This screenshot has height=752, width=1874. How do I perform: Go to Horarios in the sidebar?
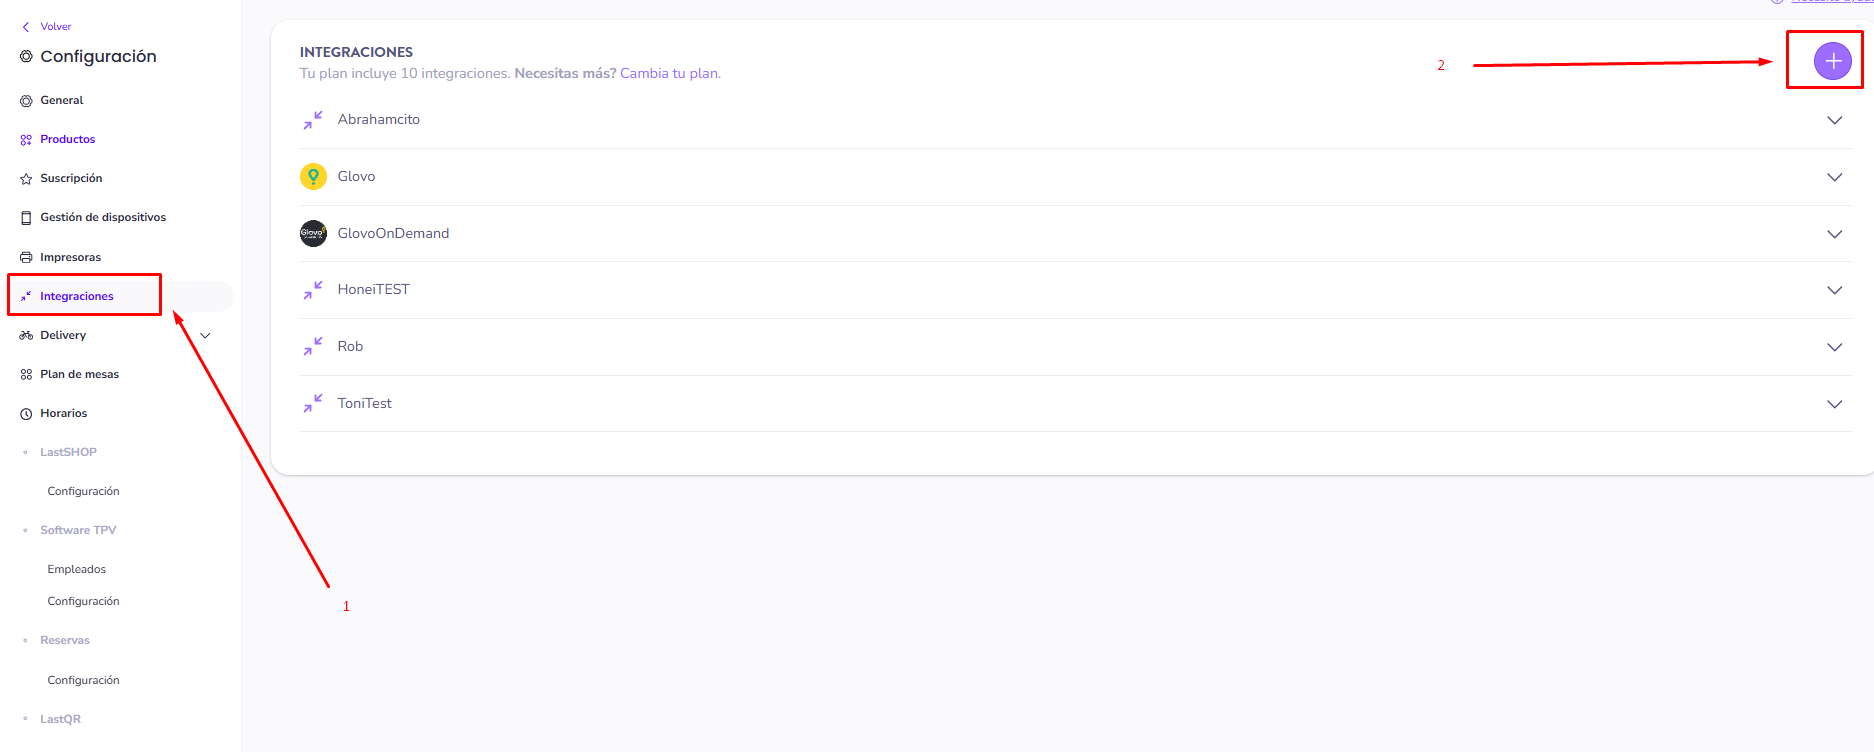pyautogui.click(x=63, y=413)
